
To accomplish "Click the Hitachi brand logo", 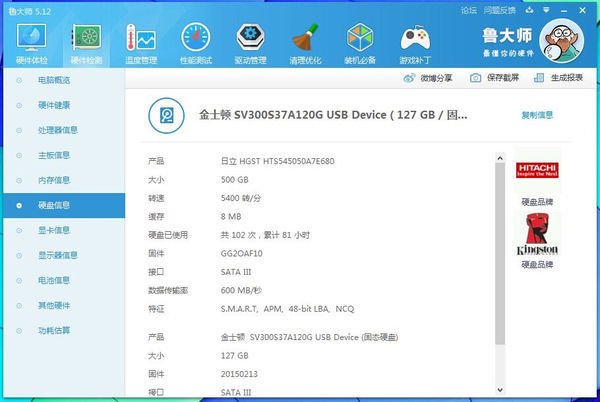I will [x=537, y=170].
